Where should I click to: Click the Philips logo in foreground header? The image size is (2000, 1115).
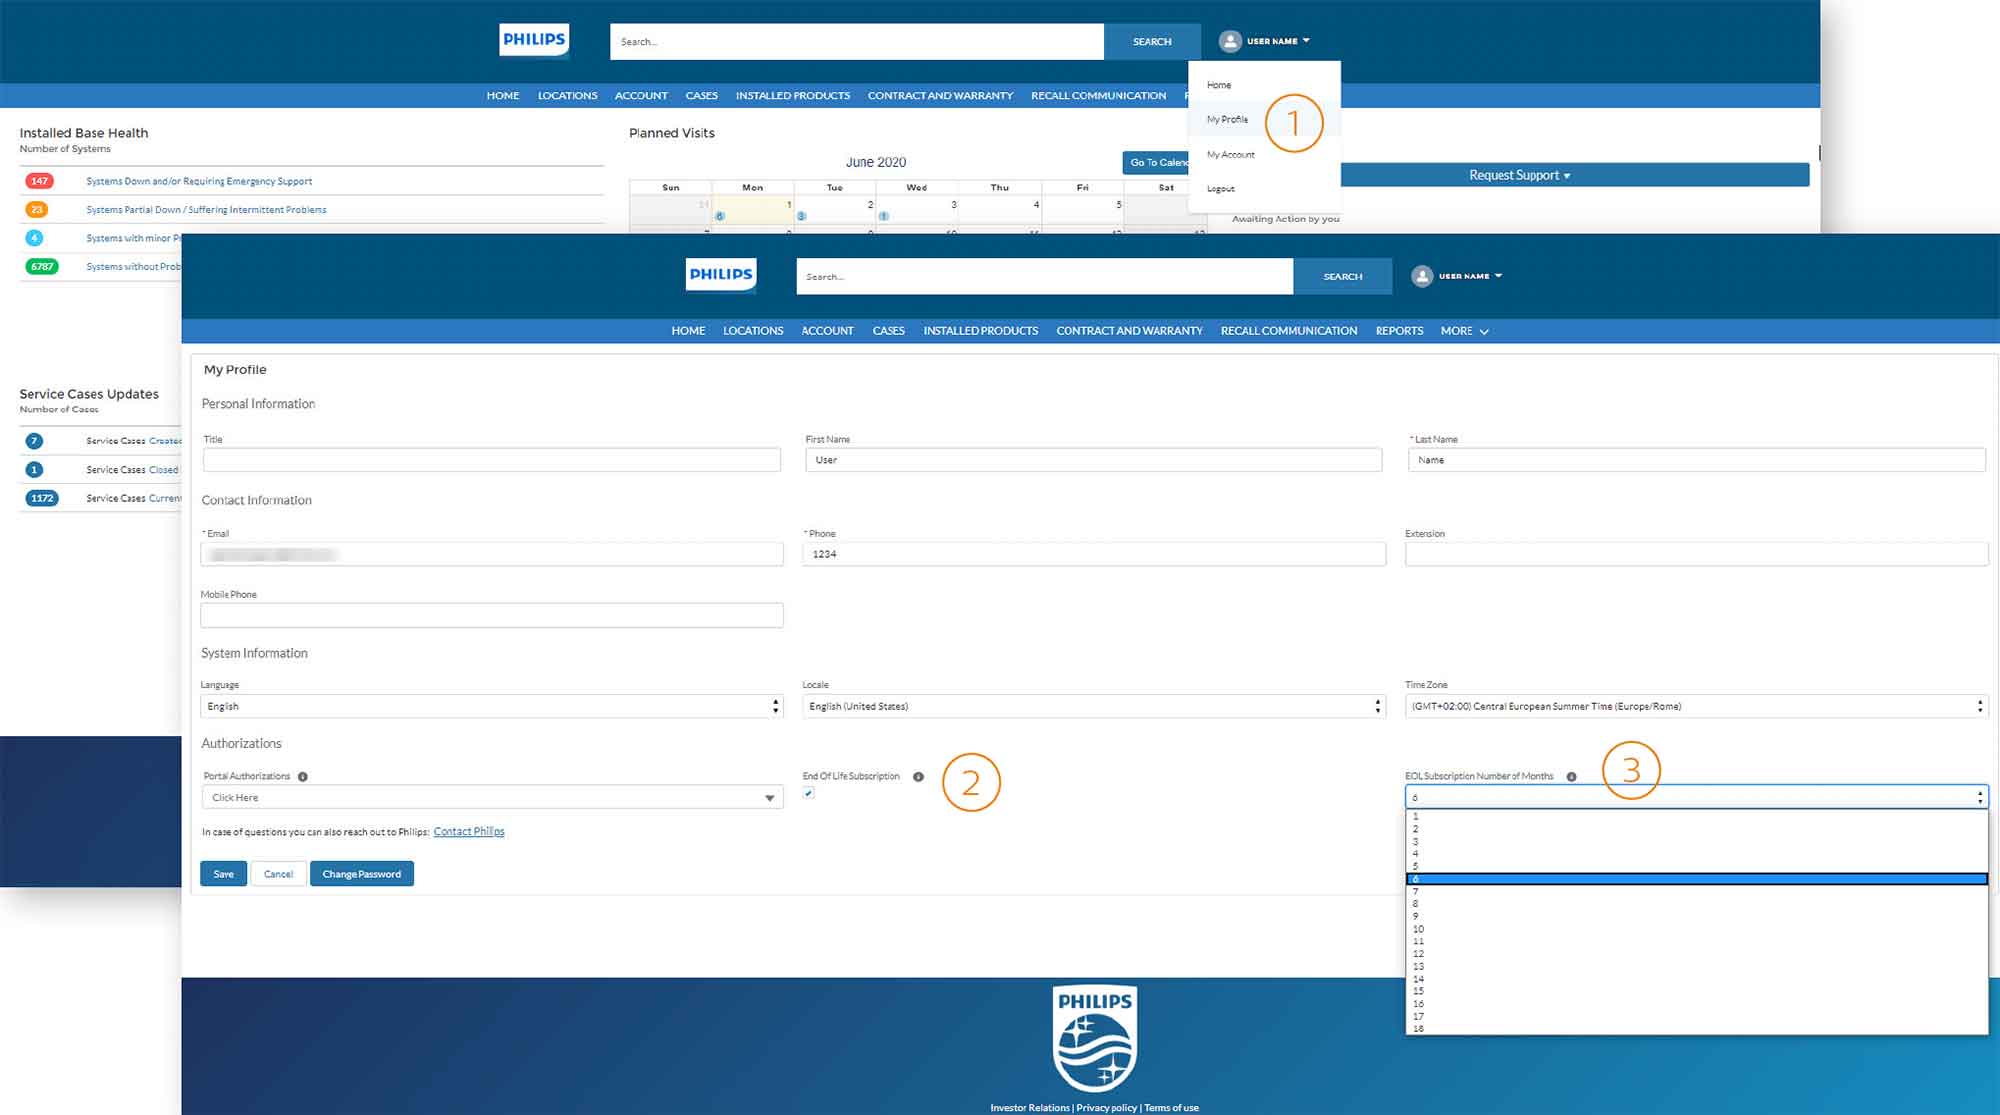[720, 274]
